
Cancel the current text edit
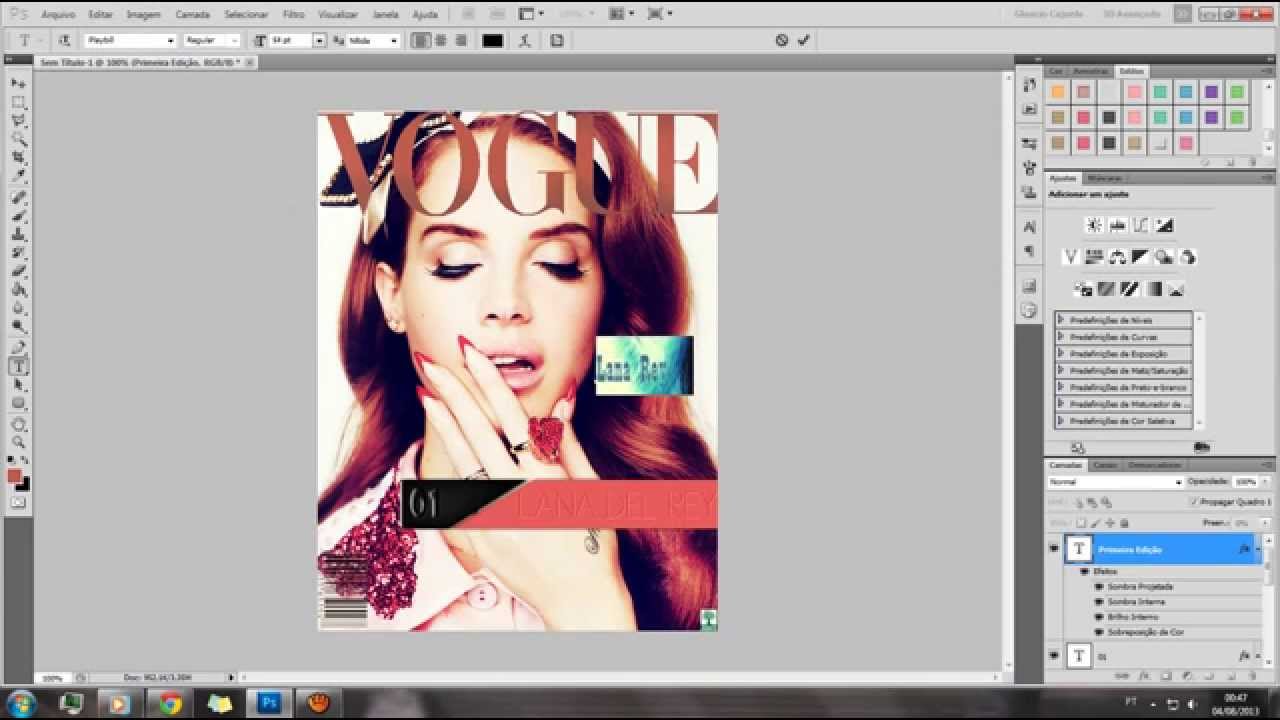782,40
